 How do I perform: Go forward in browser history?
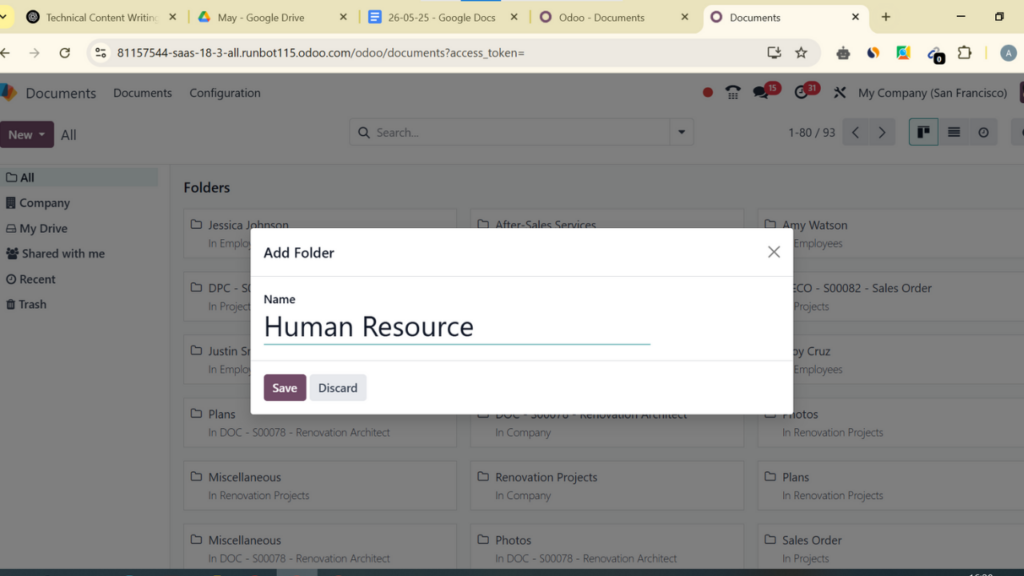tap(34, 53)
